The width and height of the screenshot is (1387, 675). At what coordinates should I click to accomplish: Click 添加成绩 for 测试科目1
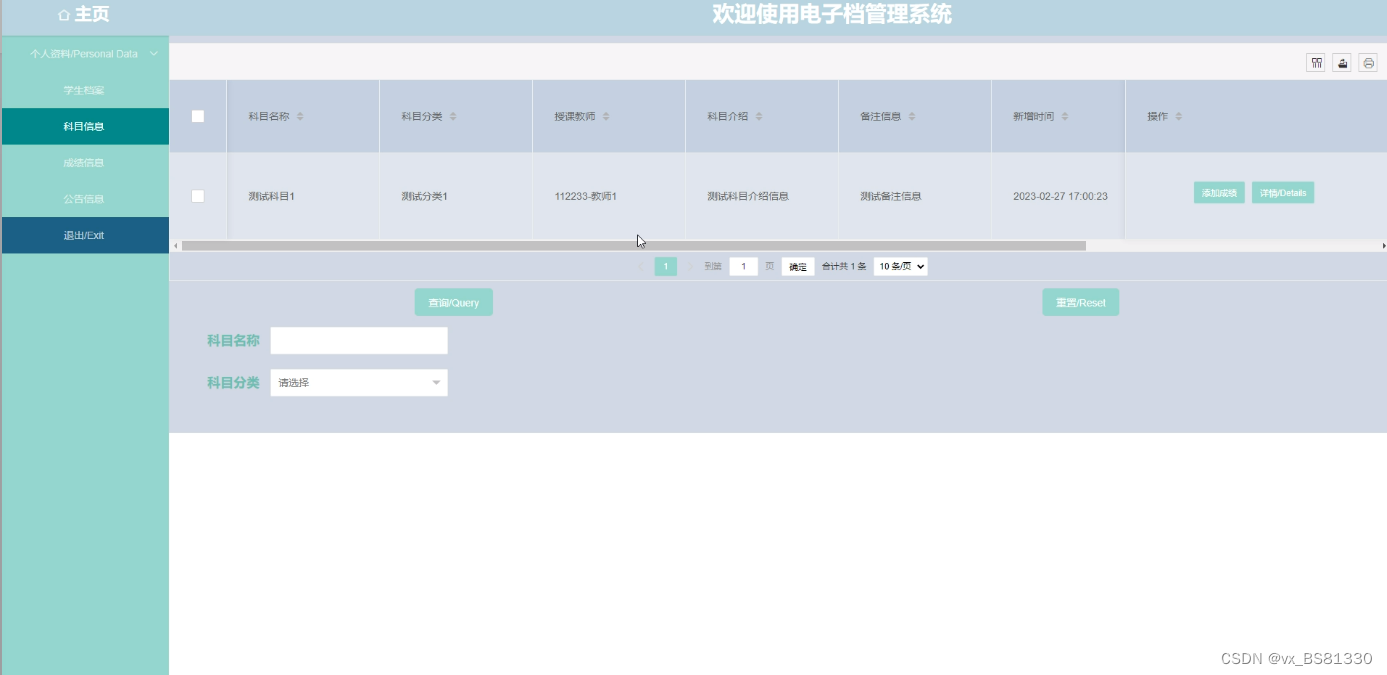click(1219, 193)
